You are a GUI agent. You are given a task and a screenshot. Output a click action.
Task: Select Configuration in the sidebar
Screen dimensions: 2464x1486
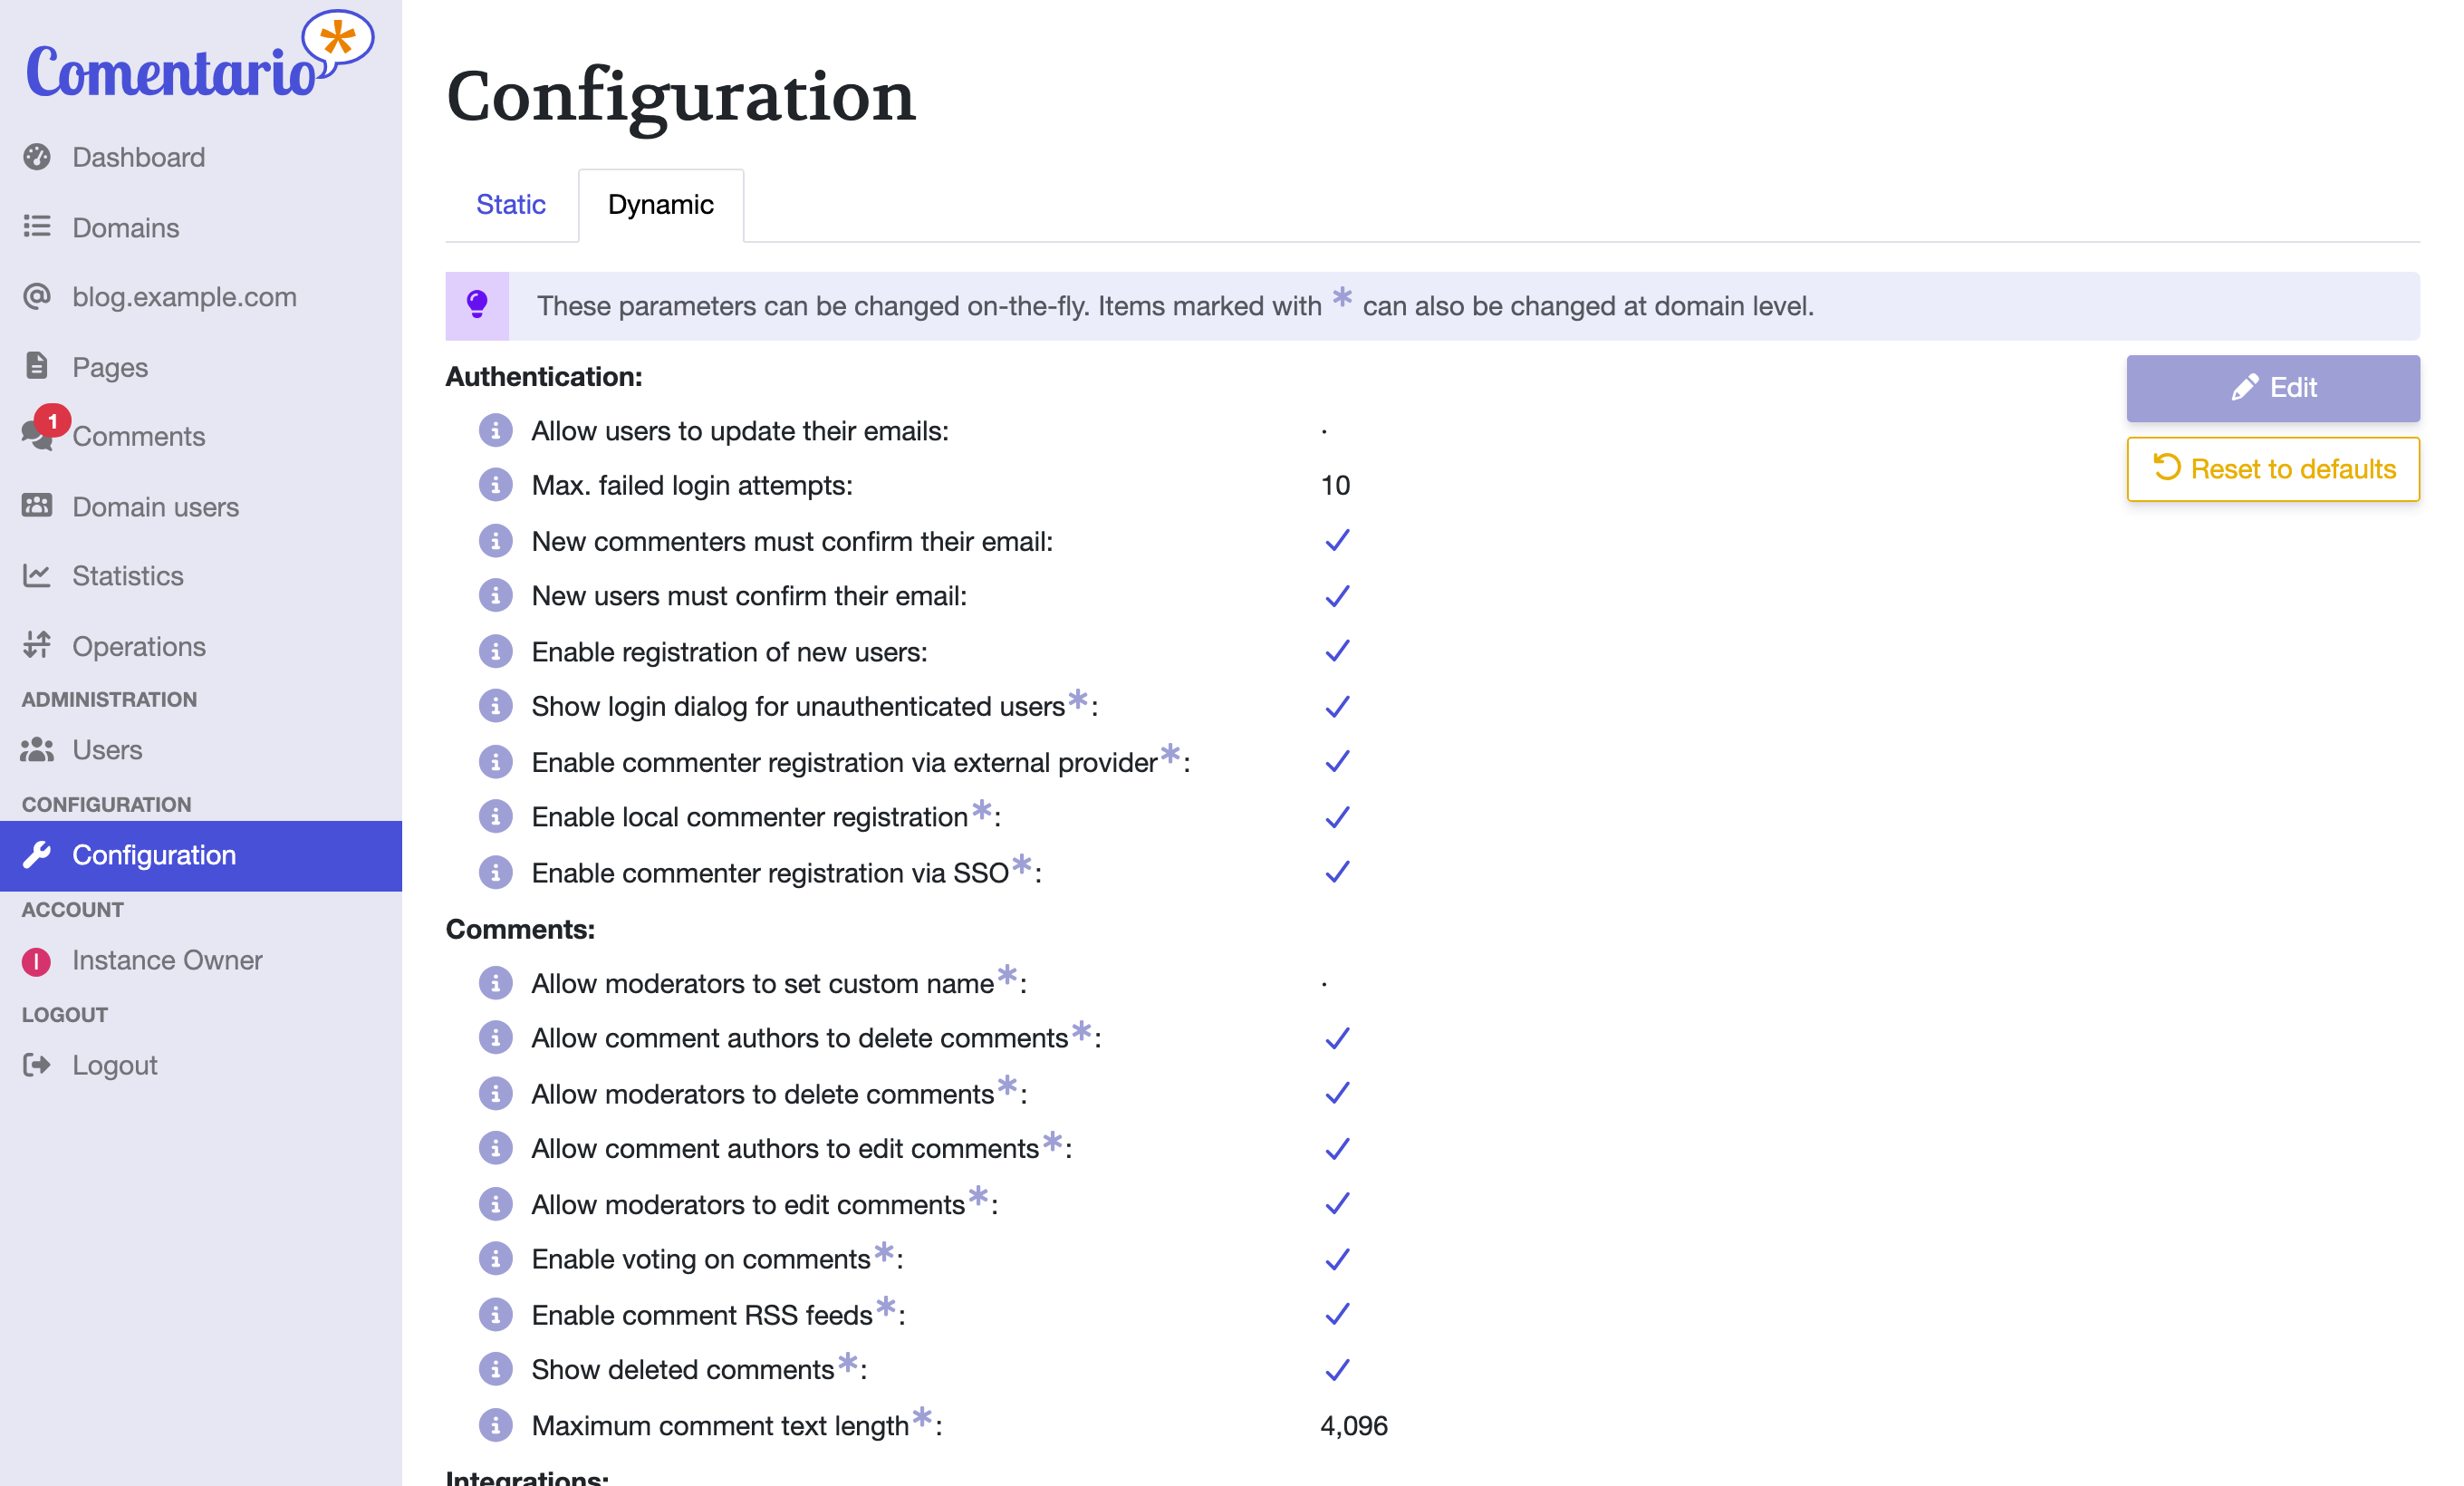[201, 856]
